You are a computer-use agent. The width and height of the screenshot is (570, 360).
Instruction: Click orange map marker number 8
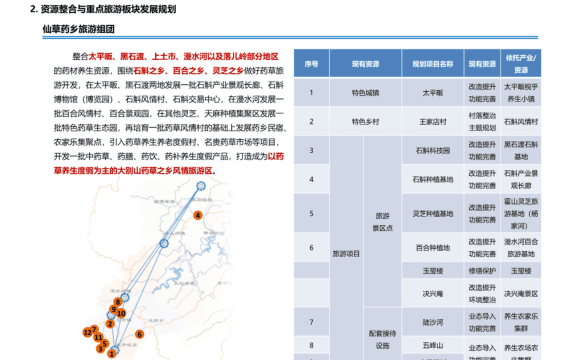tap(117, 302)
